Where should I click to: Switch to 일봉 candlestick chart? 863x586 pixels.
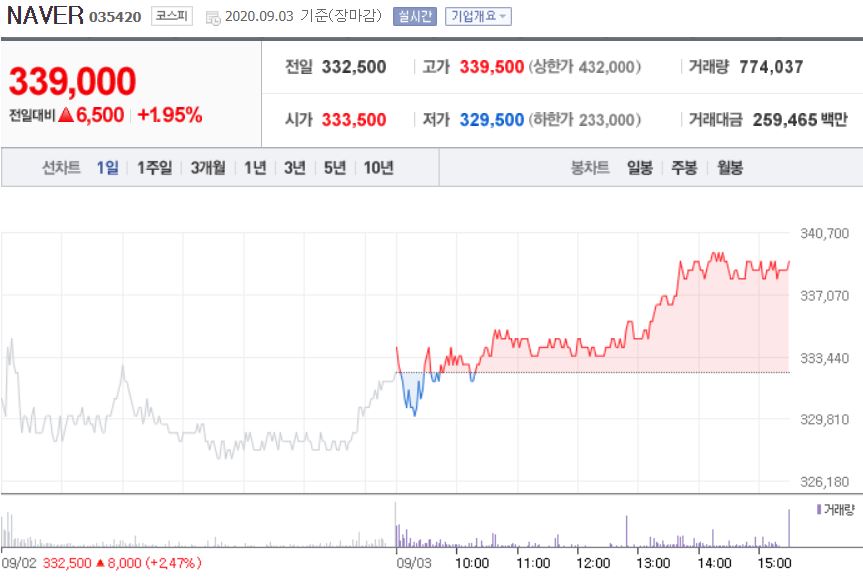640,167
